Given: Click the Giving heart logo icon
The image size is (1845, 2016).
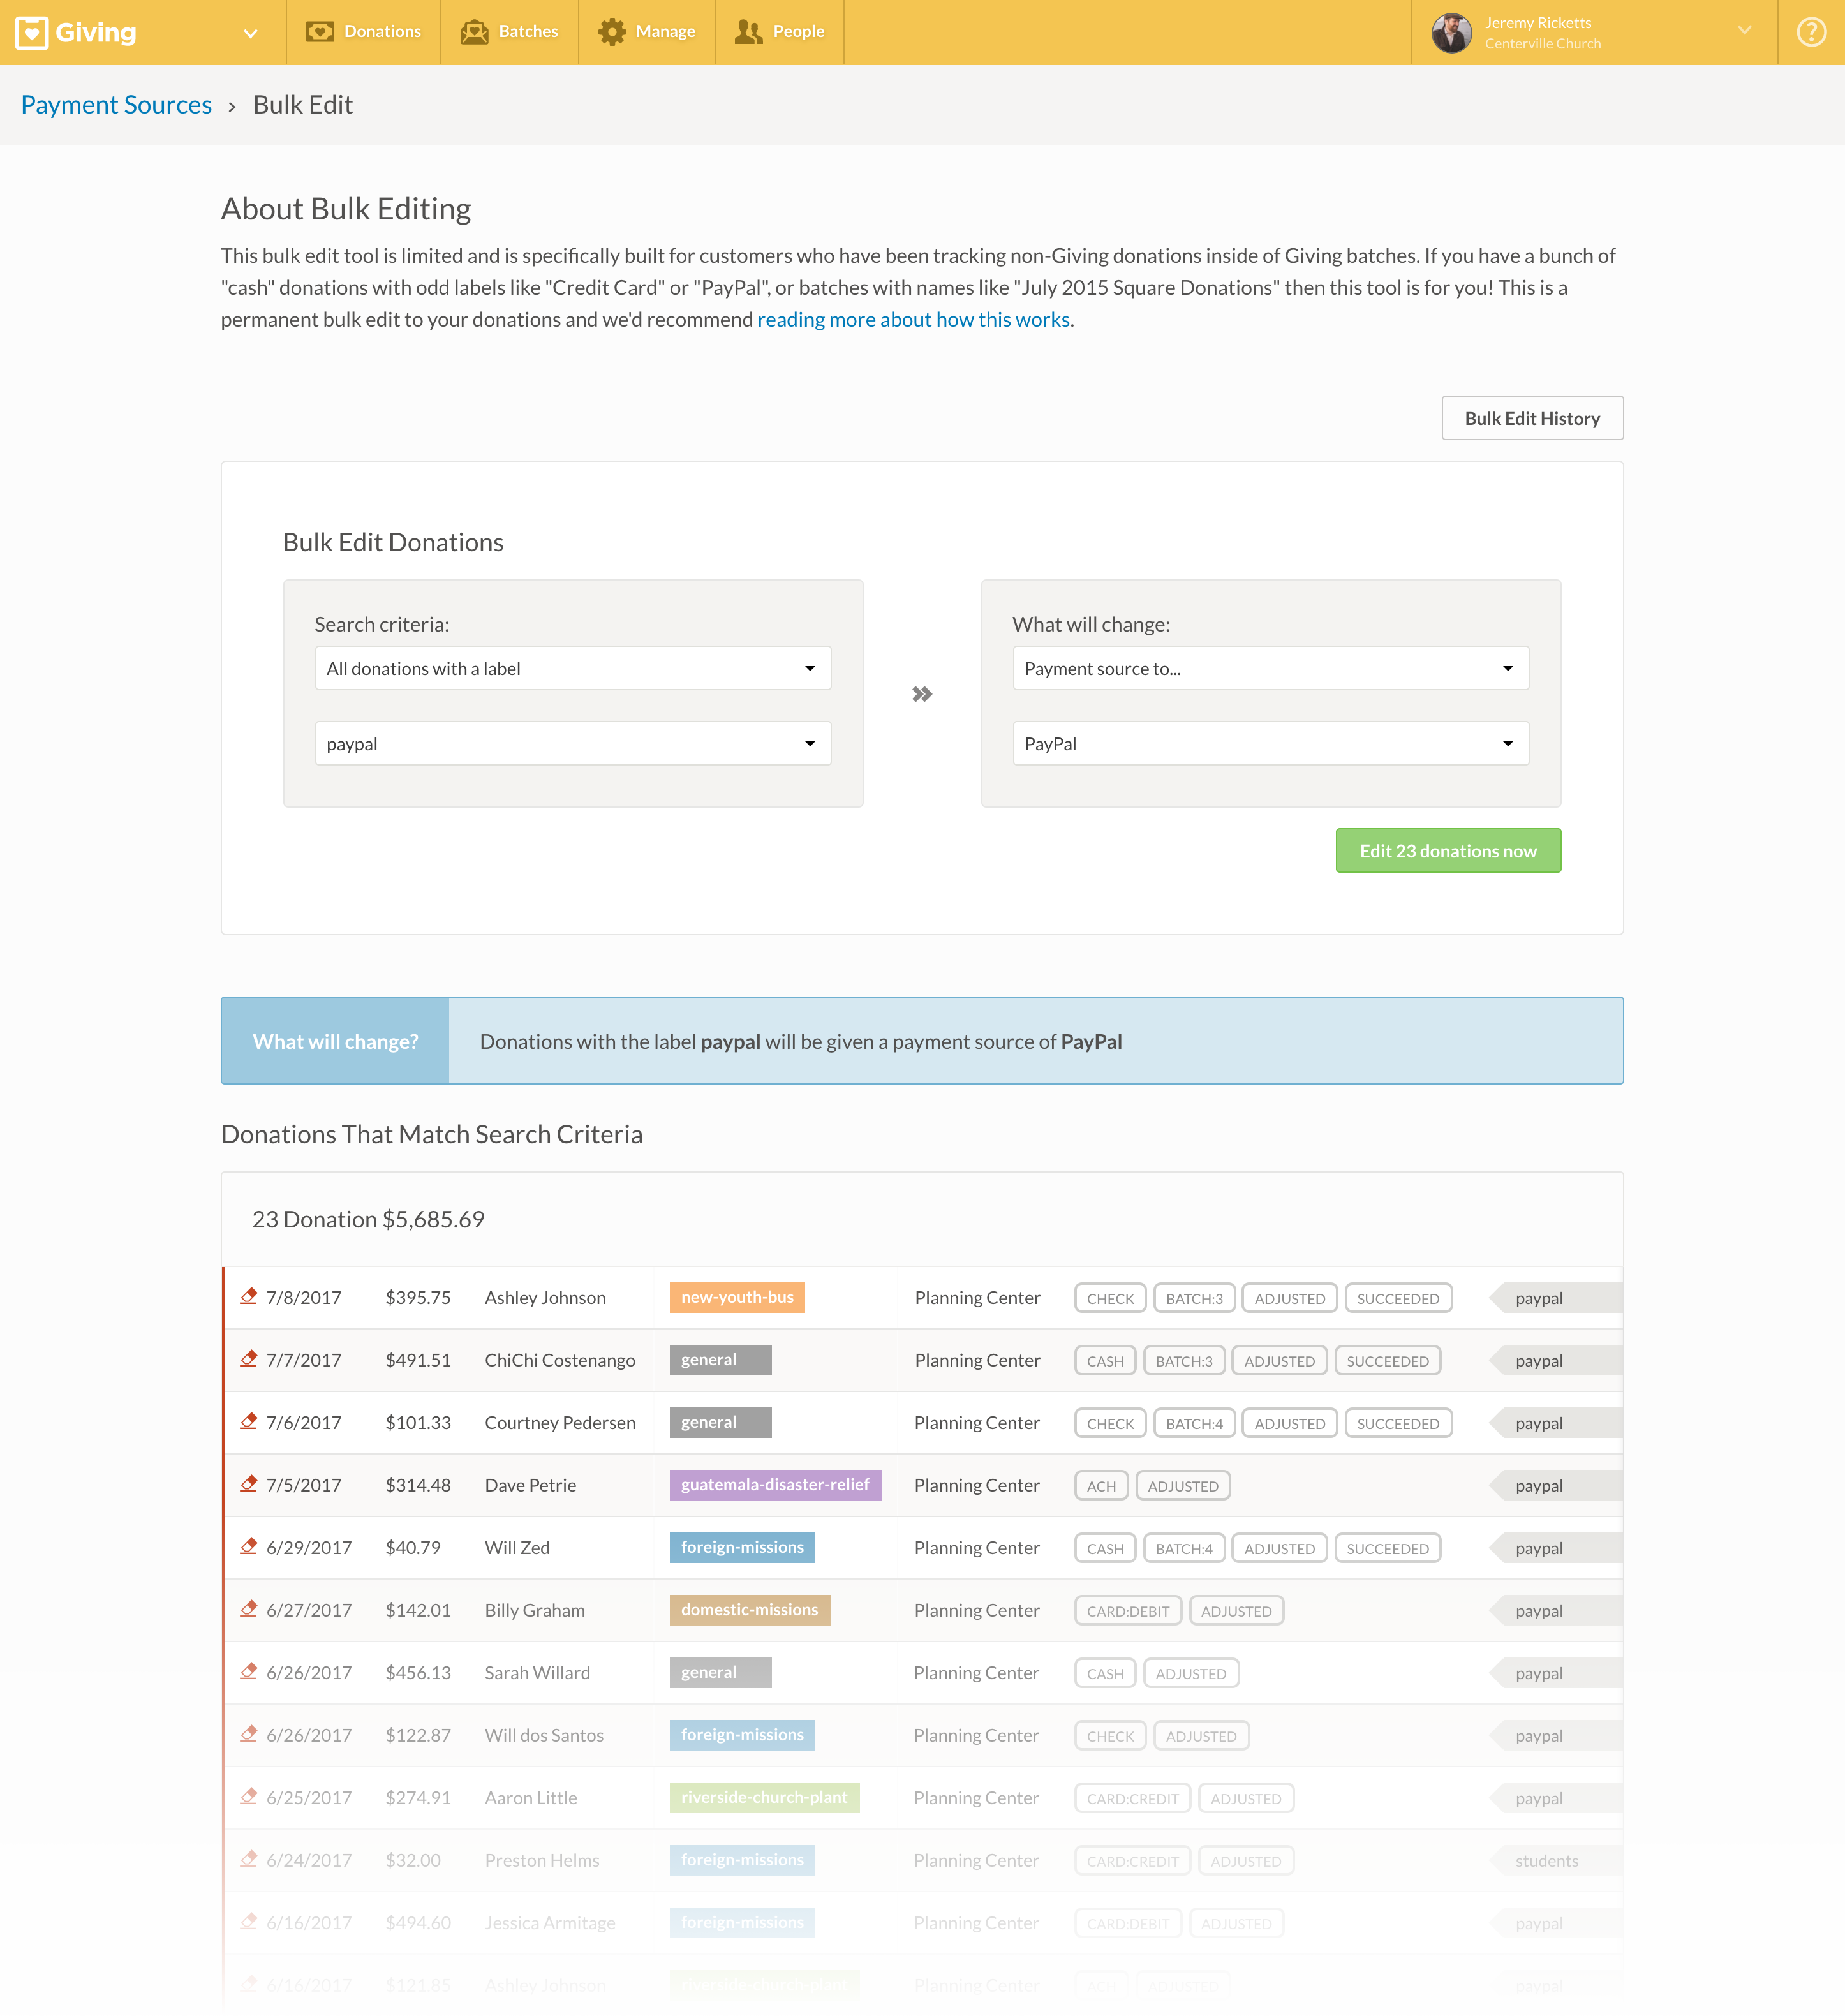Looking at the screenshot, I should [32, 32].
